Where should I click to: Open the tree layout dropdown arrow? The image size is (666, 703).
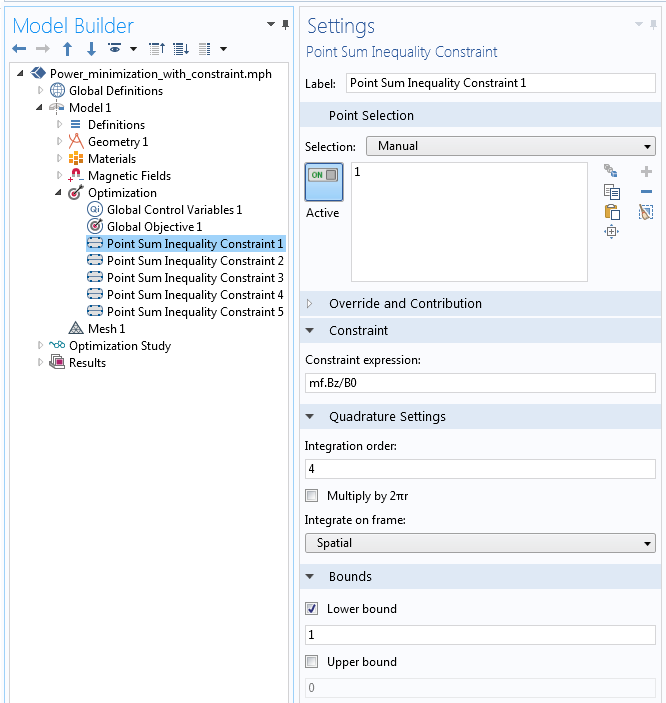pyautogui.click(x=223, y=48)
